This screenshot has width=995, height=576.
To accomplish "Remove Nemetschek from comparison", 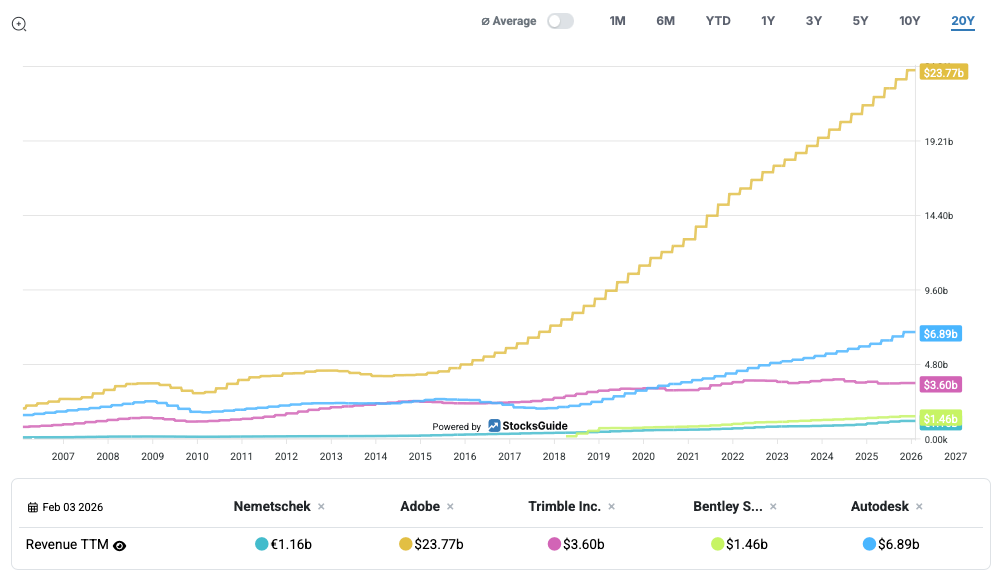I will coord(321,507).
